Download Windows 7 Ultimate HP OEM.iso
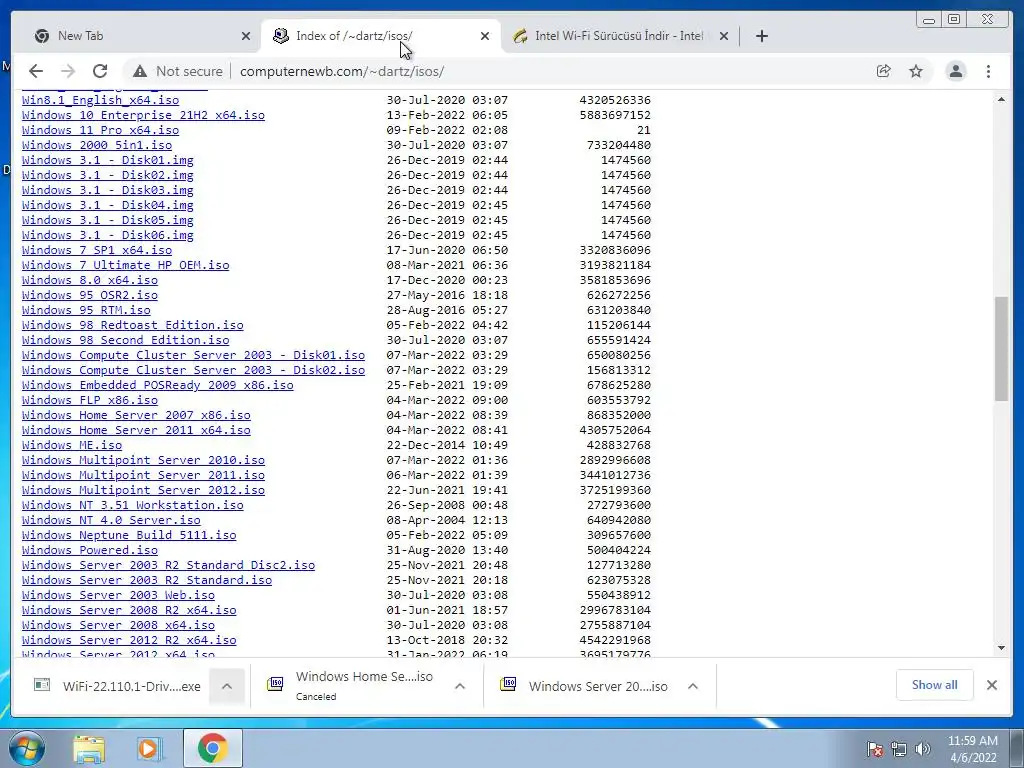1024x768 pixels. (x=125, y=265)
